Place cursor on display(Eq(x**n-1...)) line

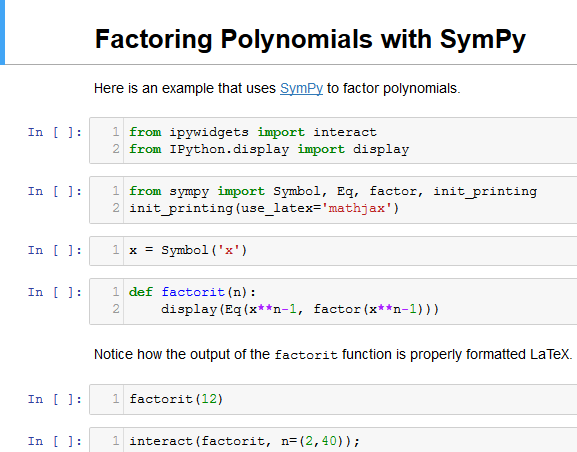300,309
